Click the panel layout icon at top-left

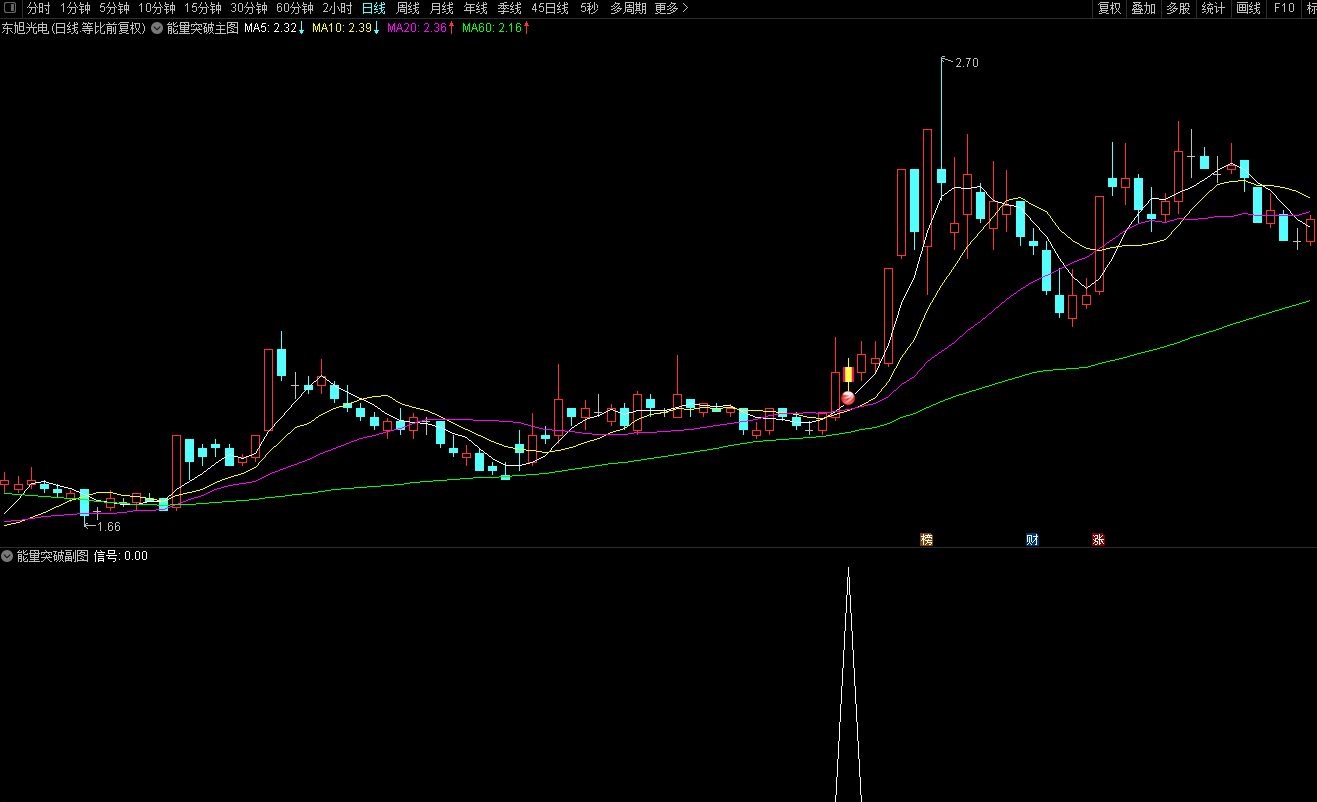pos(10,8)
